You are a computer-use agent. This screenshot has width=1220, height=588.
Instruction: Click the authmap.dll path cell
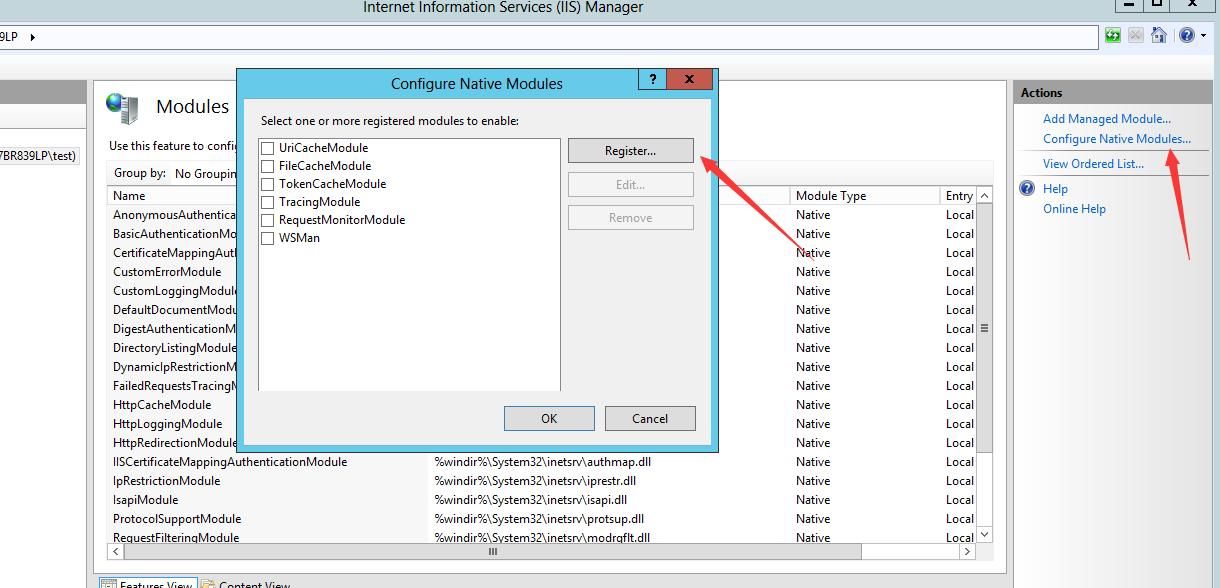tap(543, 462)
